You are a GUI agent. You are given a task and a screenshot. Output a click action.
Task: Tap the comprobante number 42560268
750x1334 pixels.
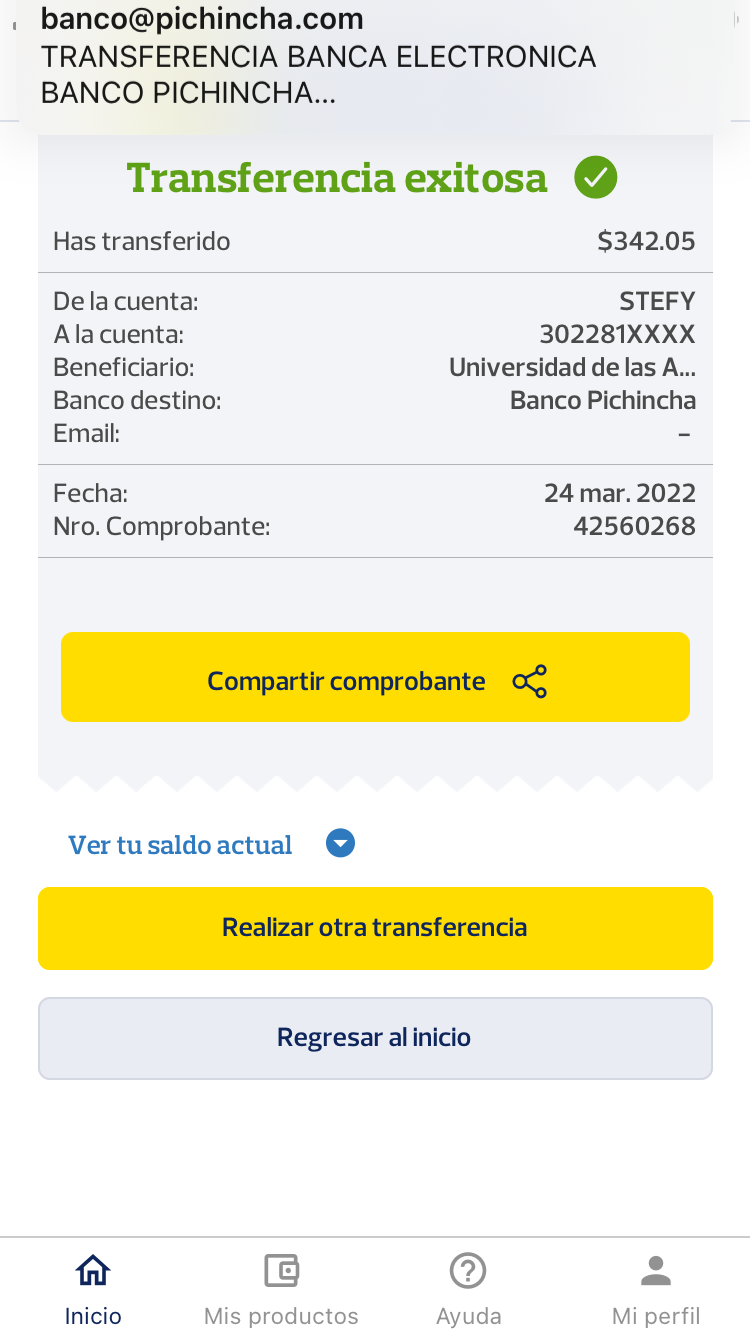pyautogui.click(x=634, y=526)
